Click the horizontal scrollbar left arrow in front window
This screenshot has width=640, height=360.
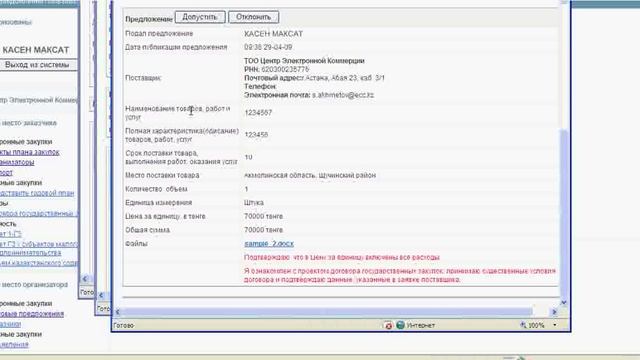[118, 312]
